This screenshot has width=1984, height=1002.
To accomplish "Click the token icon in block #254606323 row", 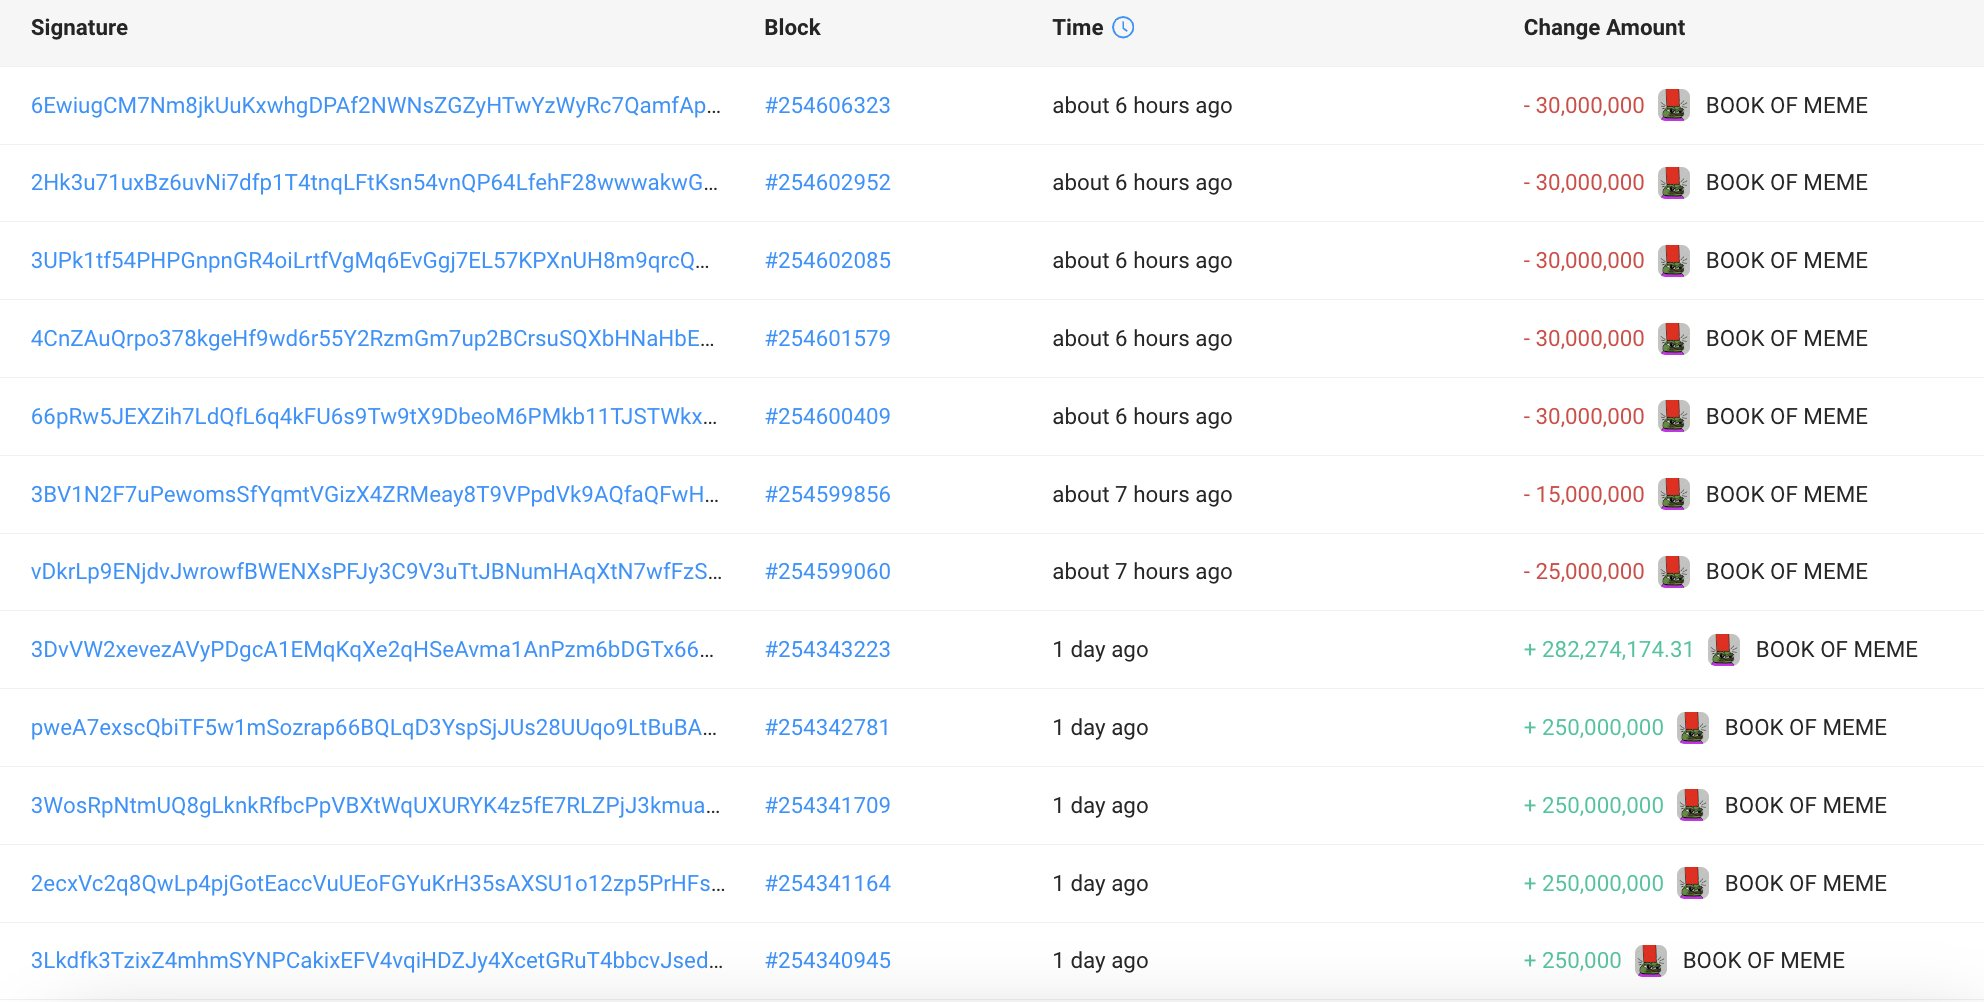I will click(1674, 105).
